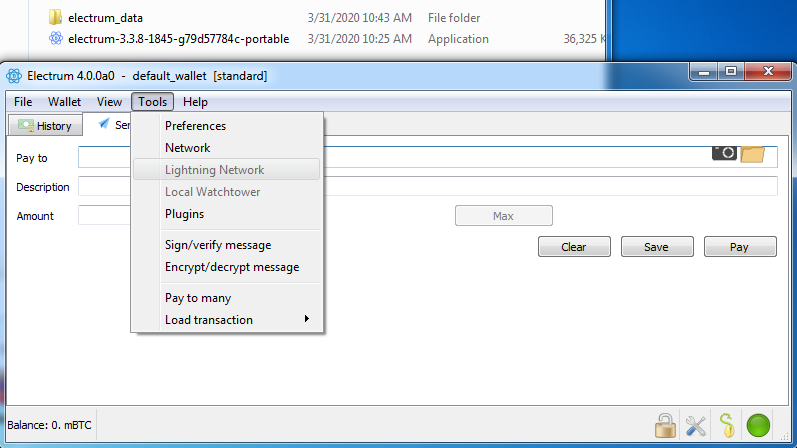This screenshot has width=797, height=448.
Task: Open the File menu
Action: pos(23,102)
